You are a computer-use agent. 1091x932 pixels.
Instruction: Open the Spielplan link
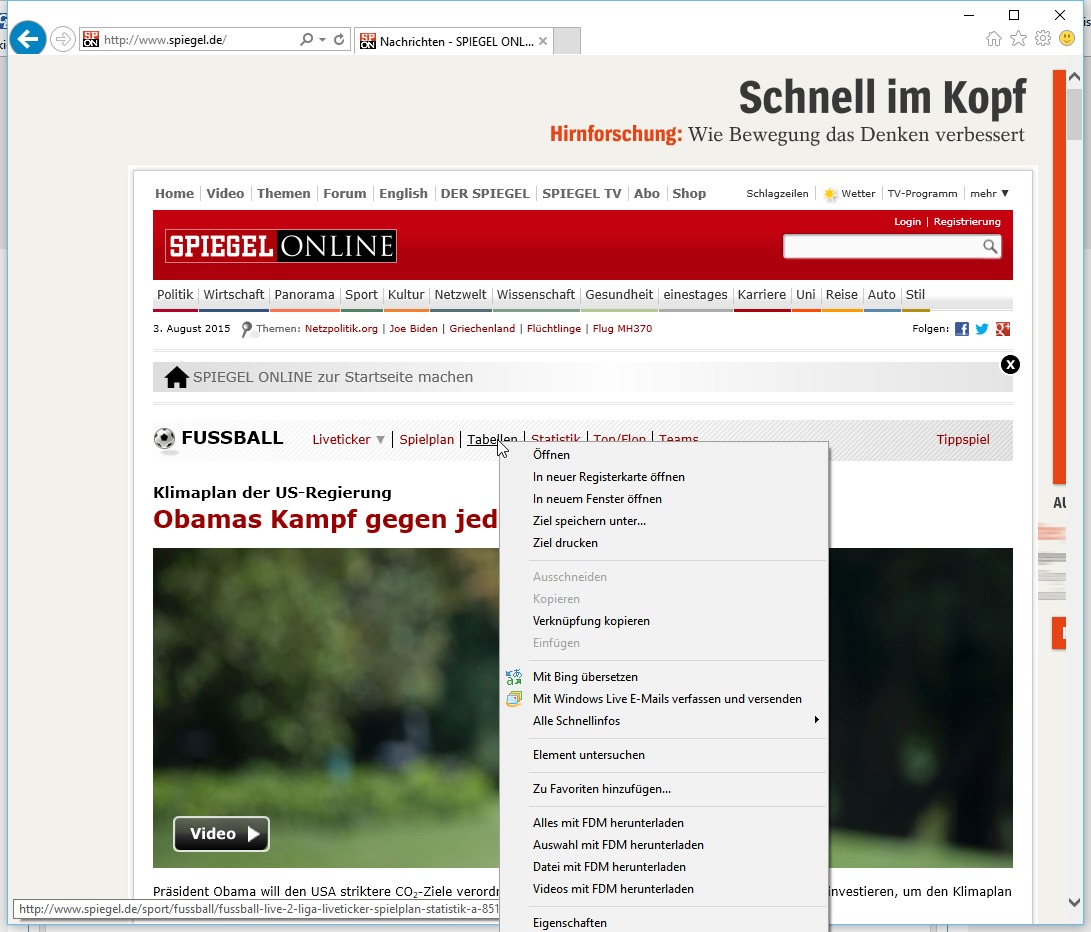[427, 440]
